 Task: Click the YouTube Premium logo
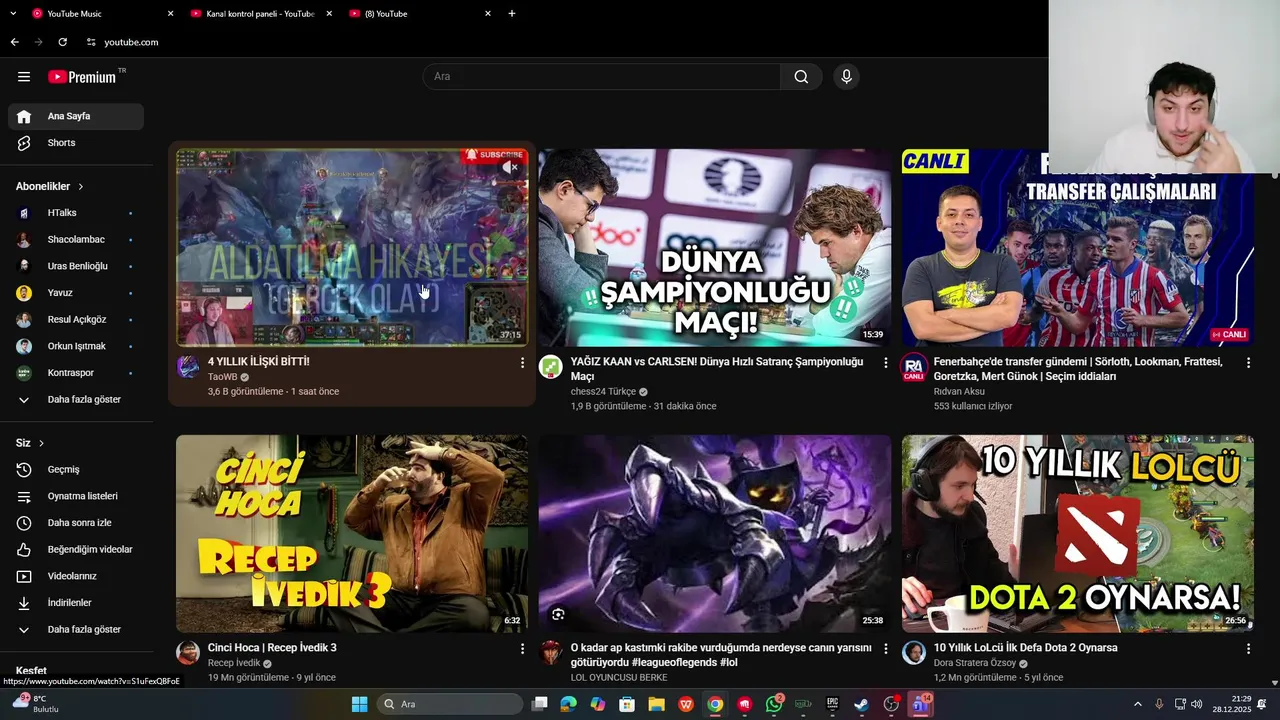tap(82, 77)
